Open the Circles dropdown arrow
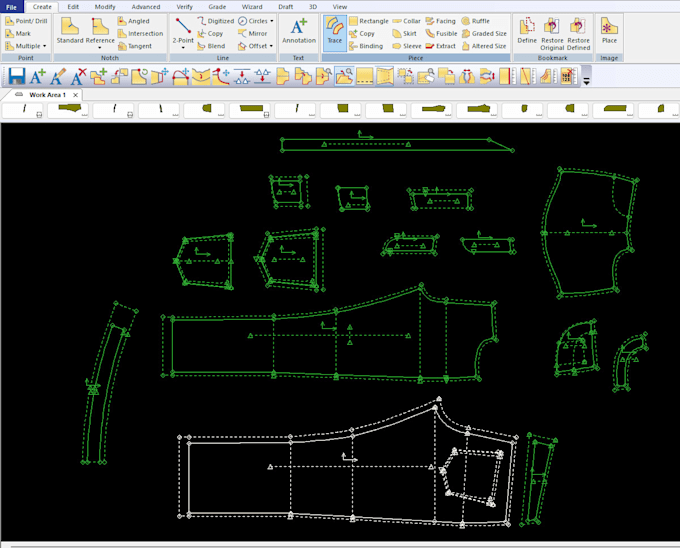 point(272,21)
